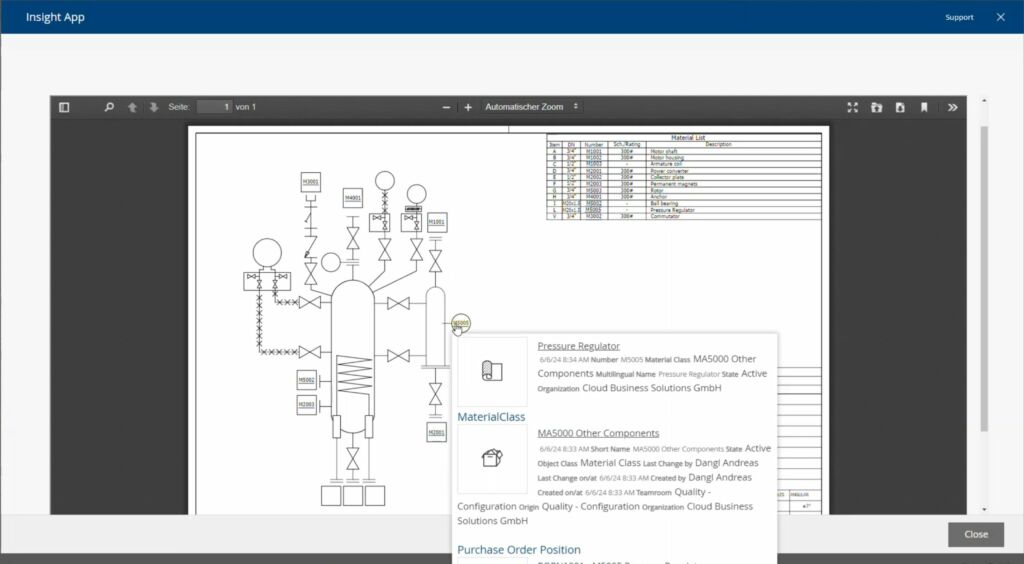Click the page number field
The height and width of the screenshot is (564, 1024).
tap(214, 107)
